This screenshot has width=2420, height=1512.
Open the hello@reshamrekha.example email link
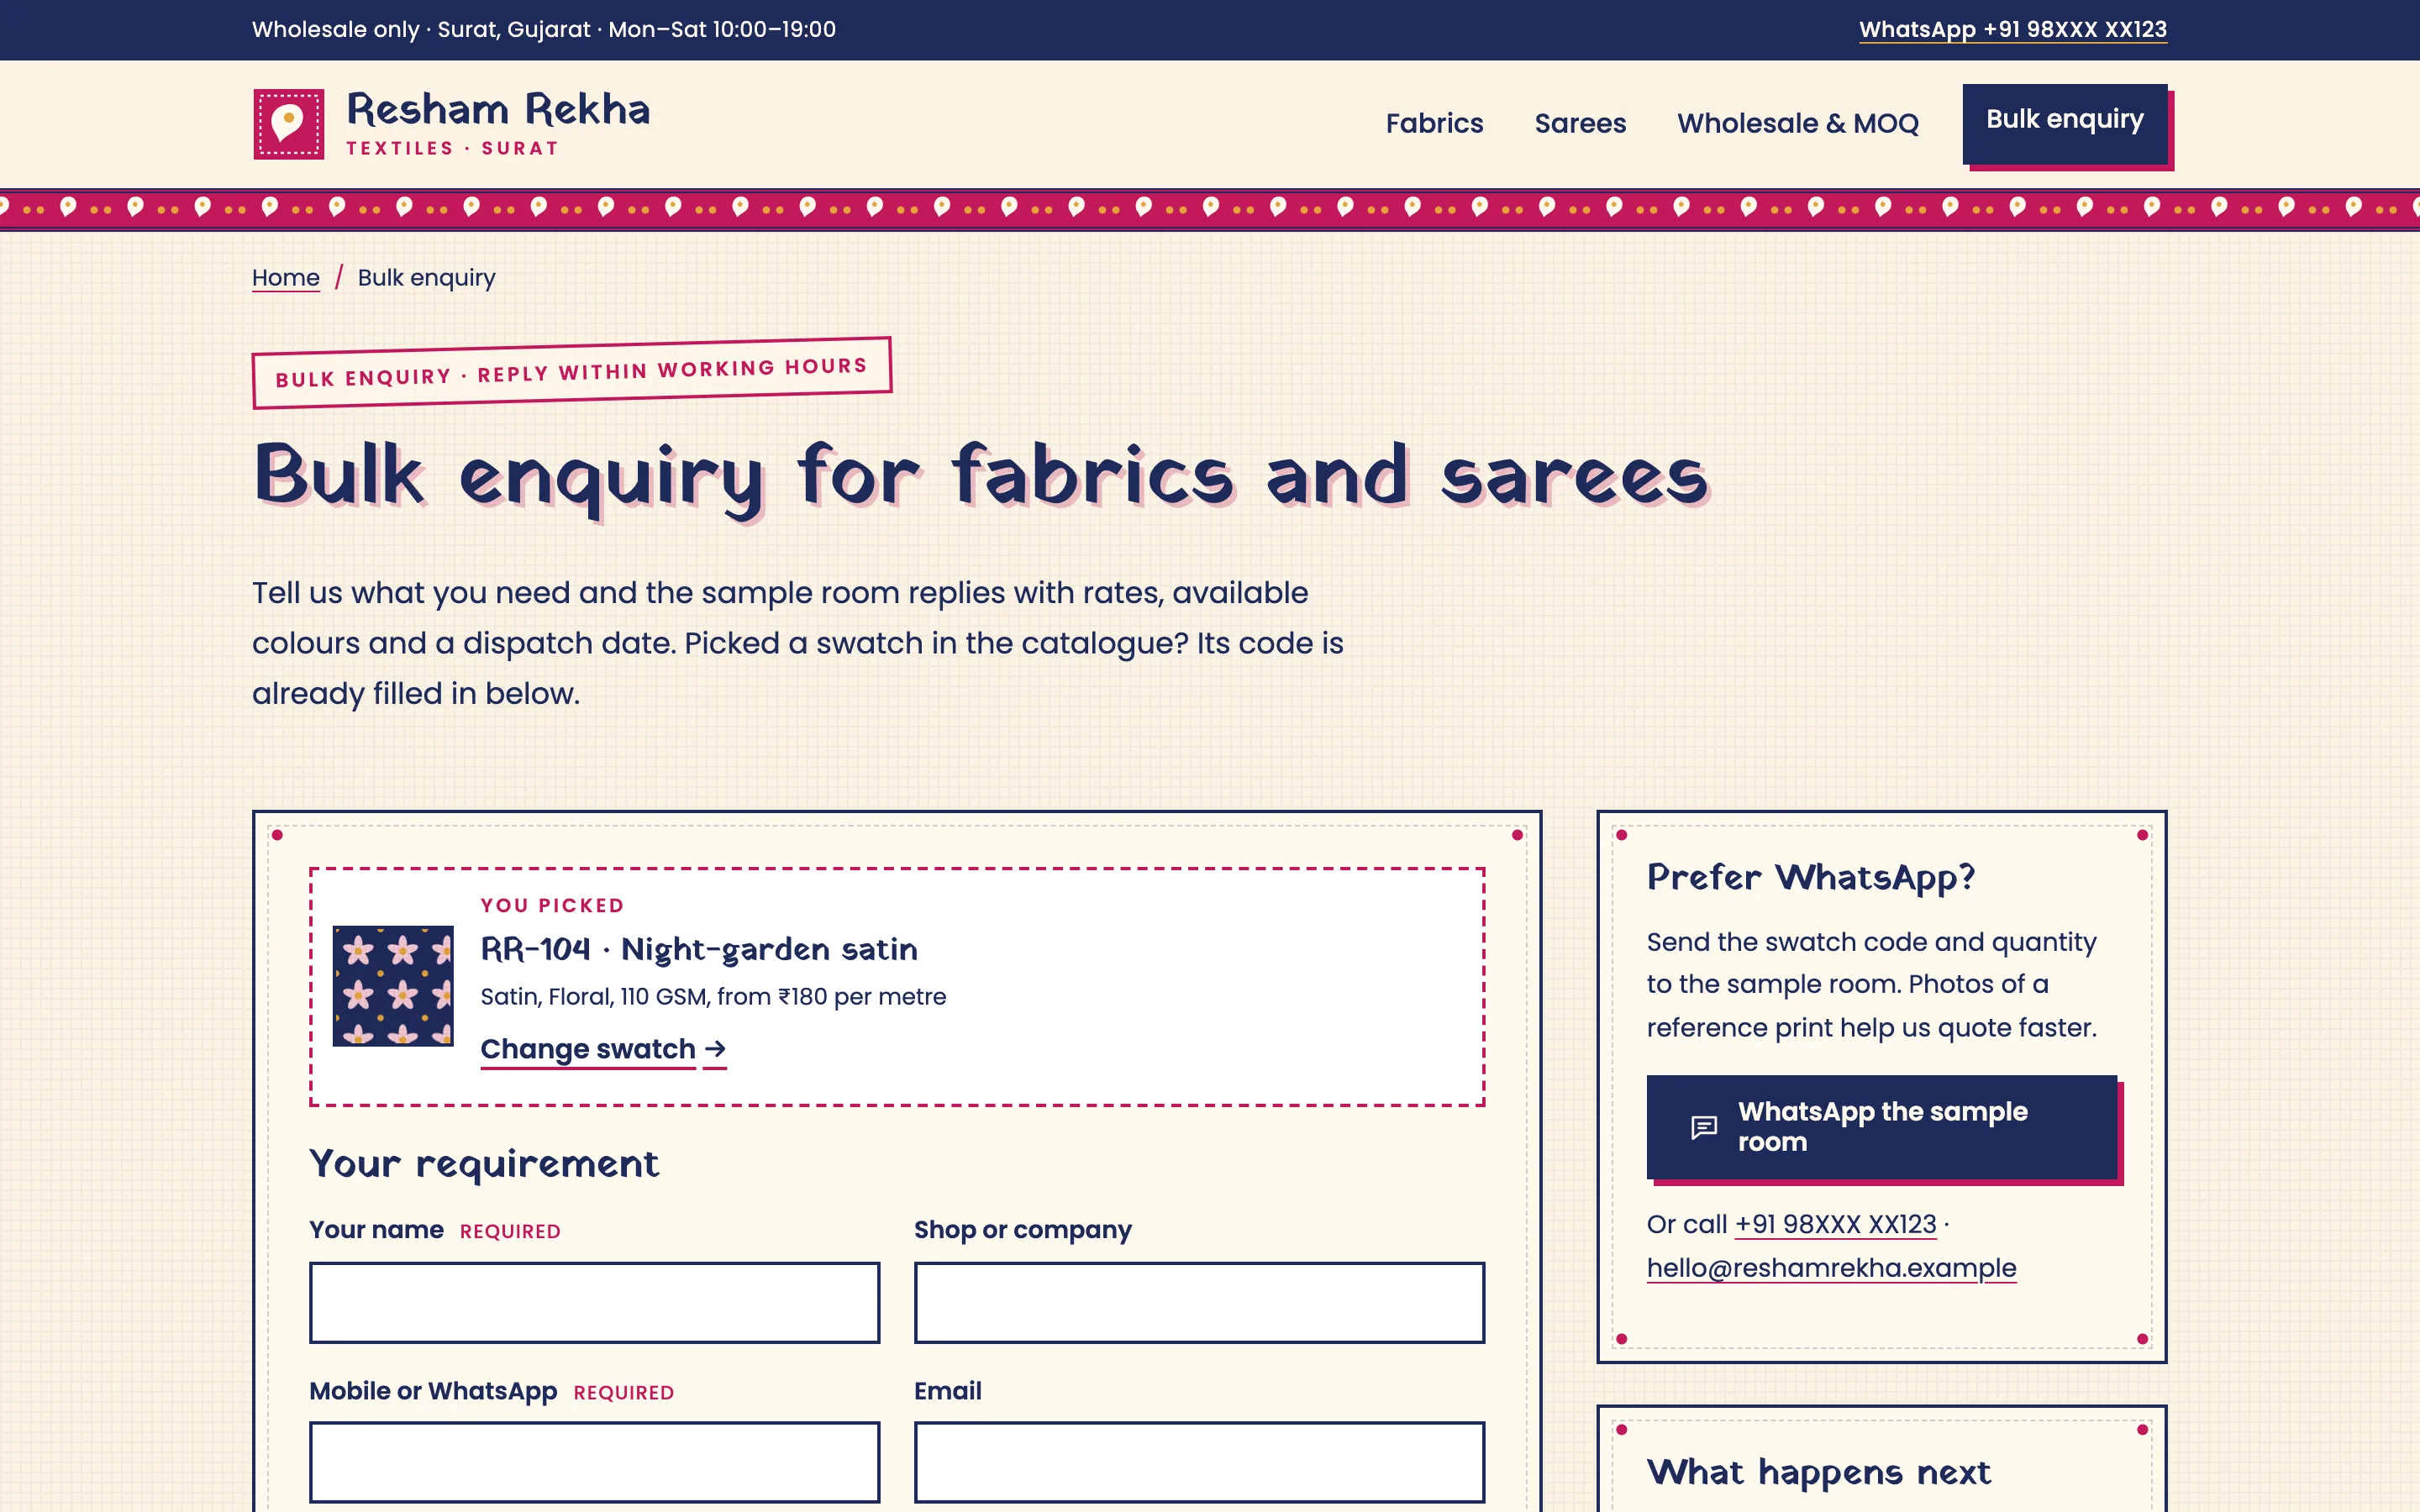click(x=1831, y=1268)
